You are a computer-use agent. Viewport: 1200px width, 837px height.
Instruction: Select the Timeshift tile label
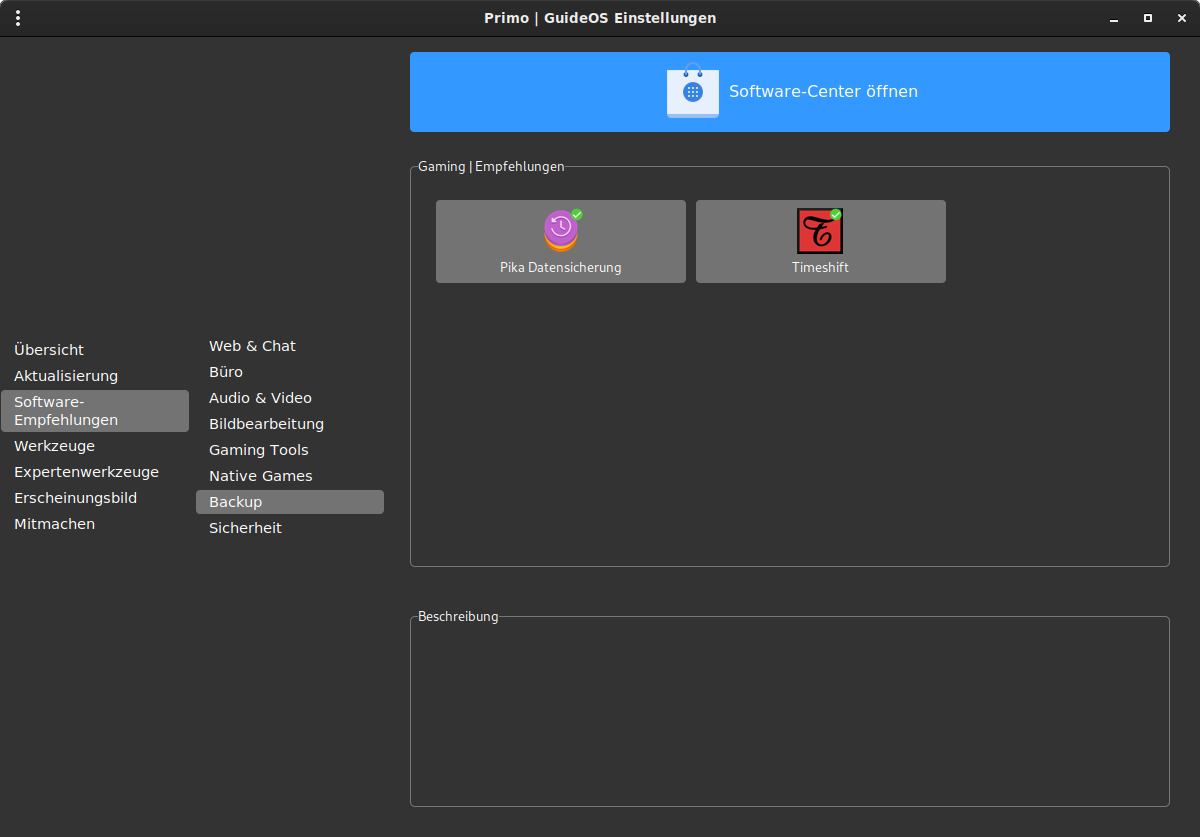tap(820, 267)
